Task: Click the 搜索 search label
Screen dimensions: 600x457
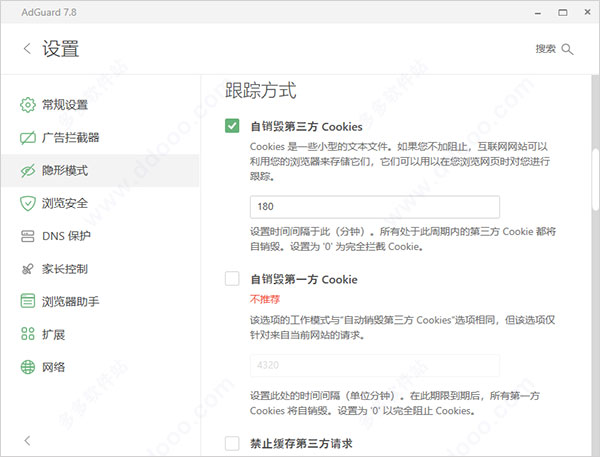Action: [x=545, y=49]
